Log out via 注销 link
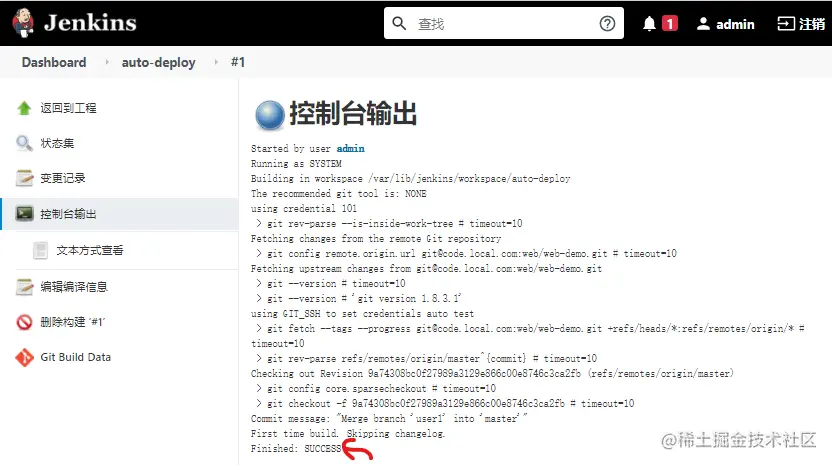 [812, 24]
